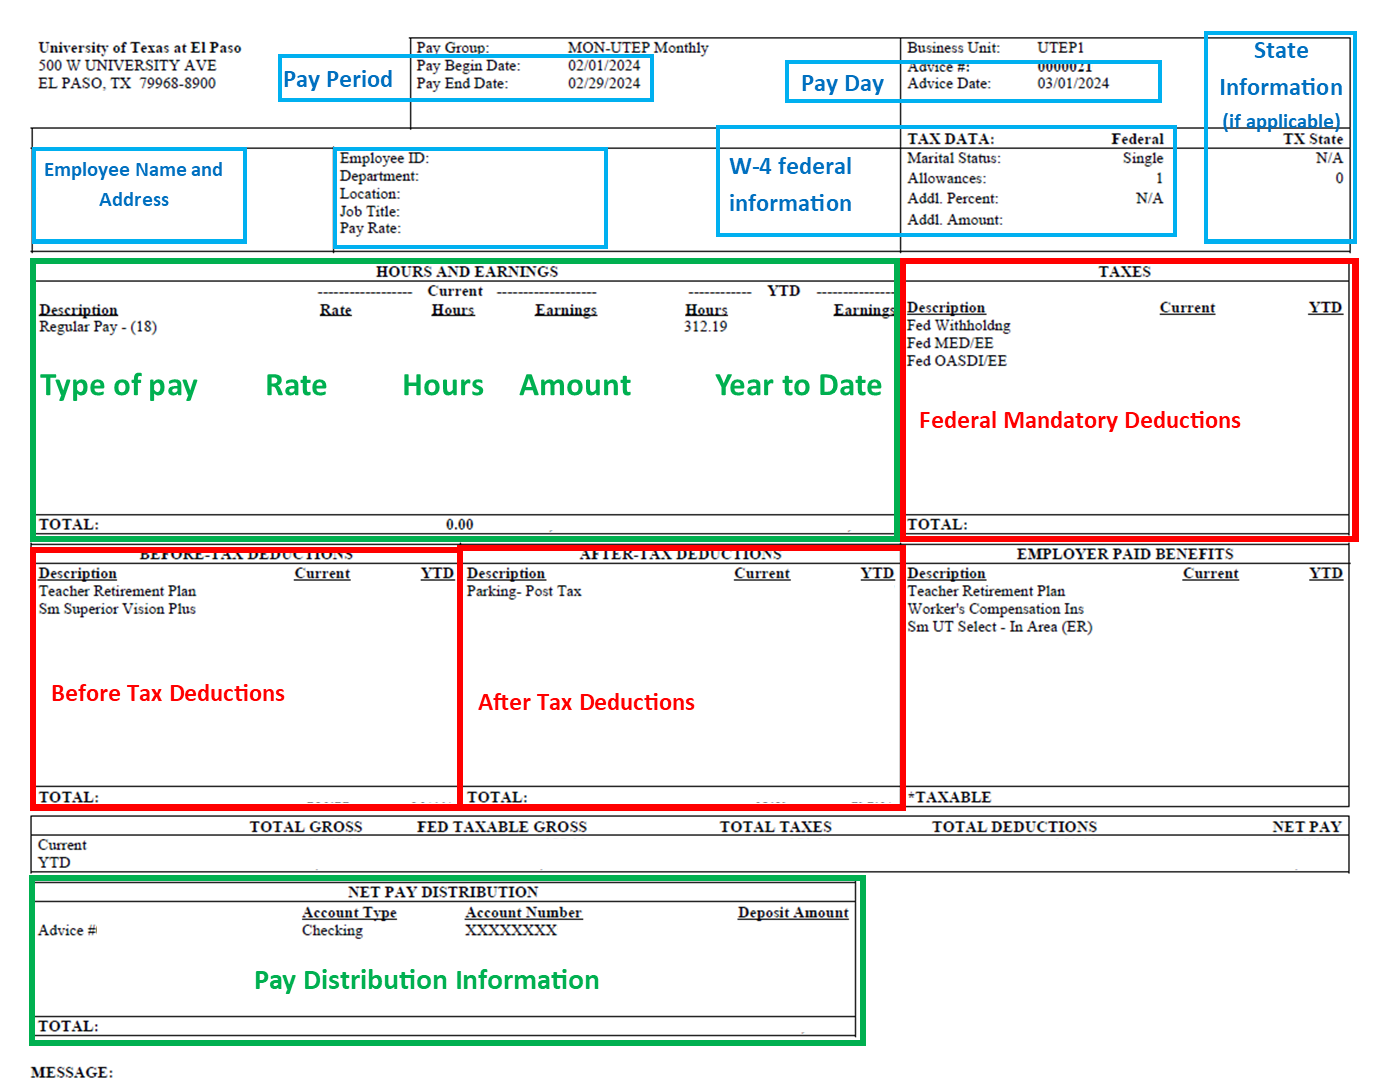The image size is (1375, 1087).
Task: Click the blue Pay Period annotation label
Action: pos(337,80)
